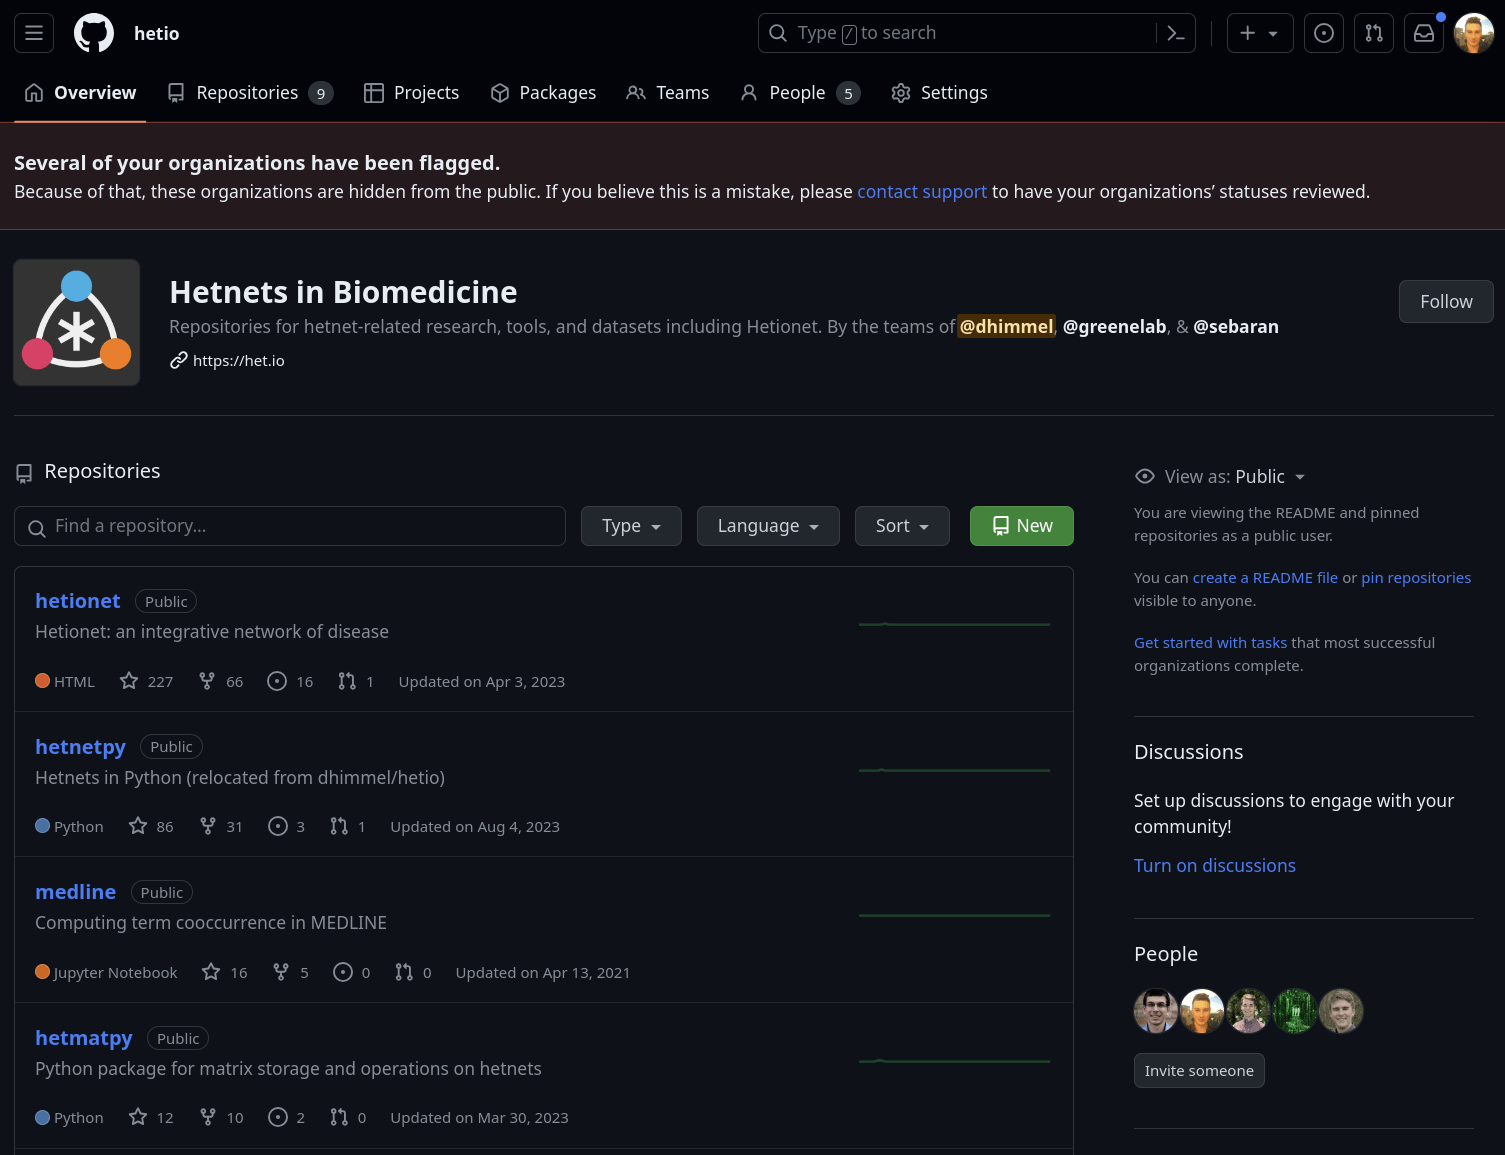Open the Settings tab
Screen dimensions: 1505x1155
pos(939,93)
